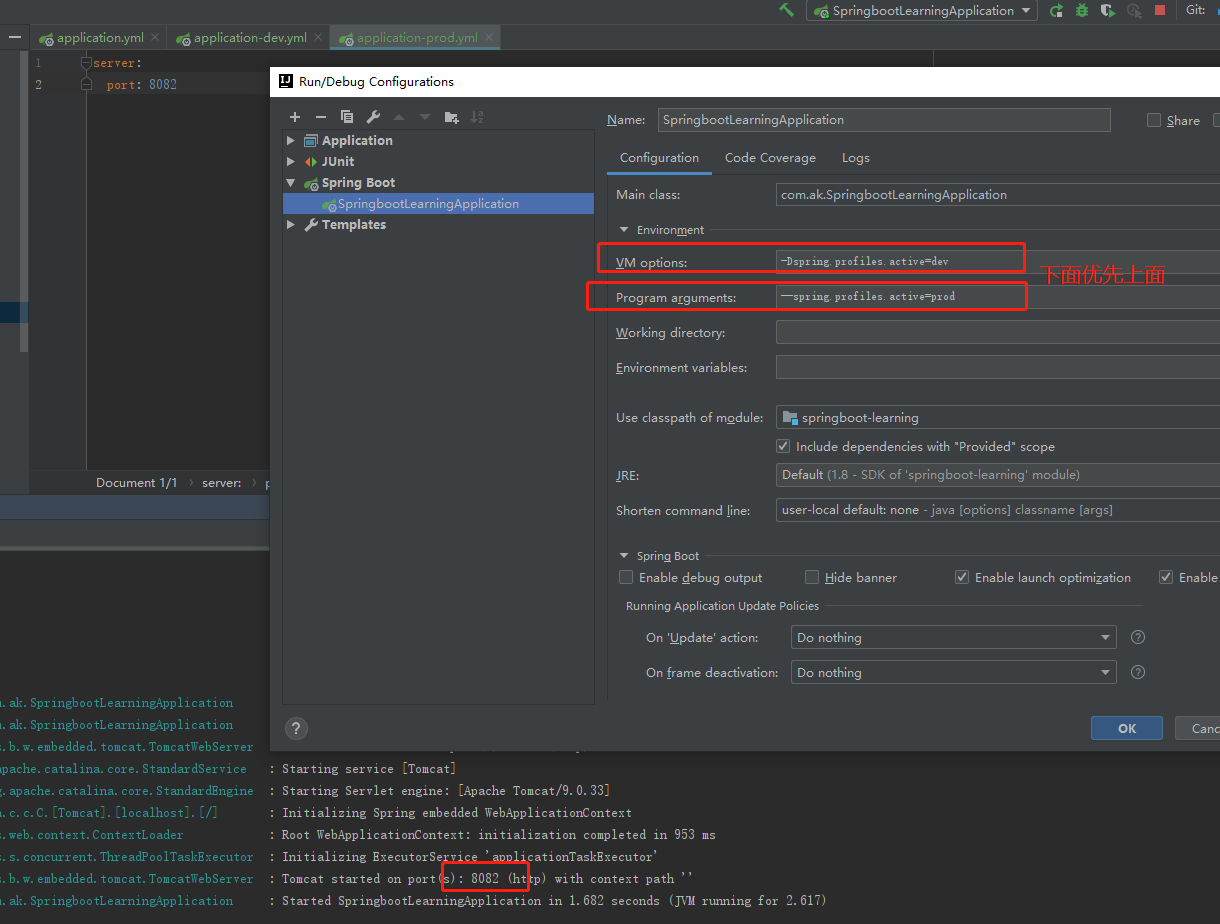1220x924 pixels.
Task: Click the Working directory field
Action: [x=998, y=332]
